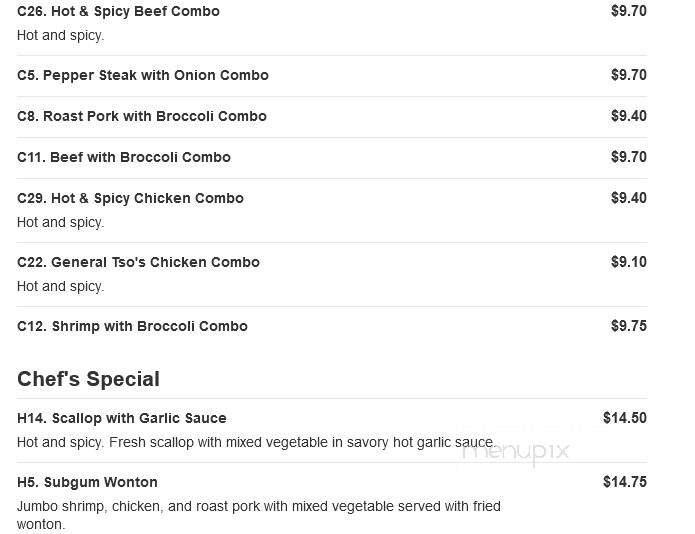The width and height of the screenshot is (695, 534).
Task: Click the Subgum Wonton description text
Action: pyautogui.click(x=259, y=515)
